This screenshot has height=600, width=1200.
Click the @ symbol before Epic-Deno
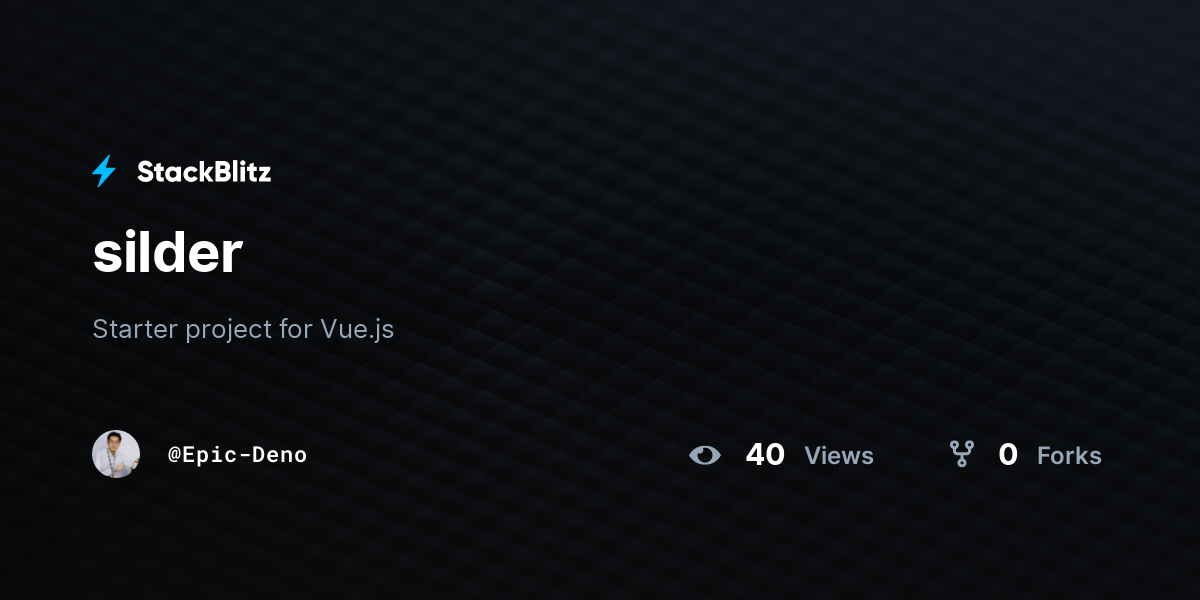tap(174, 455)
